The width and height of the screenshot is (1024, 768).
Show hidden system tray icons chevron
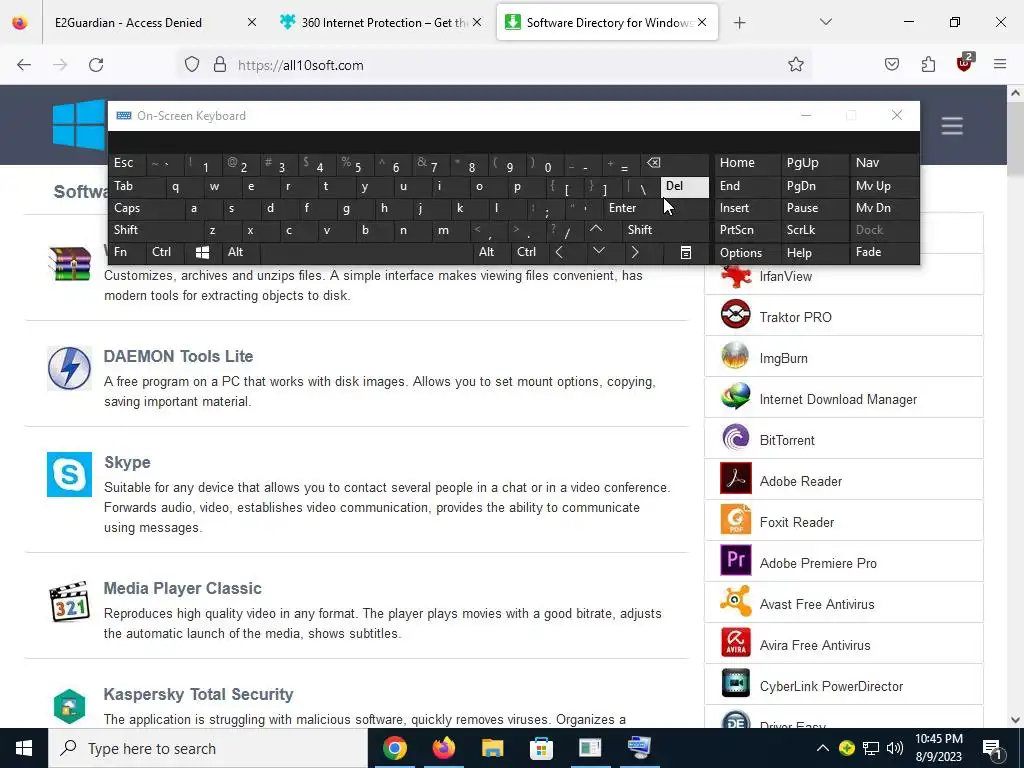823,748
